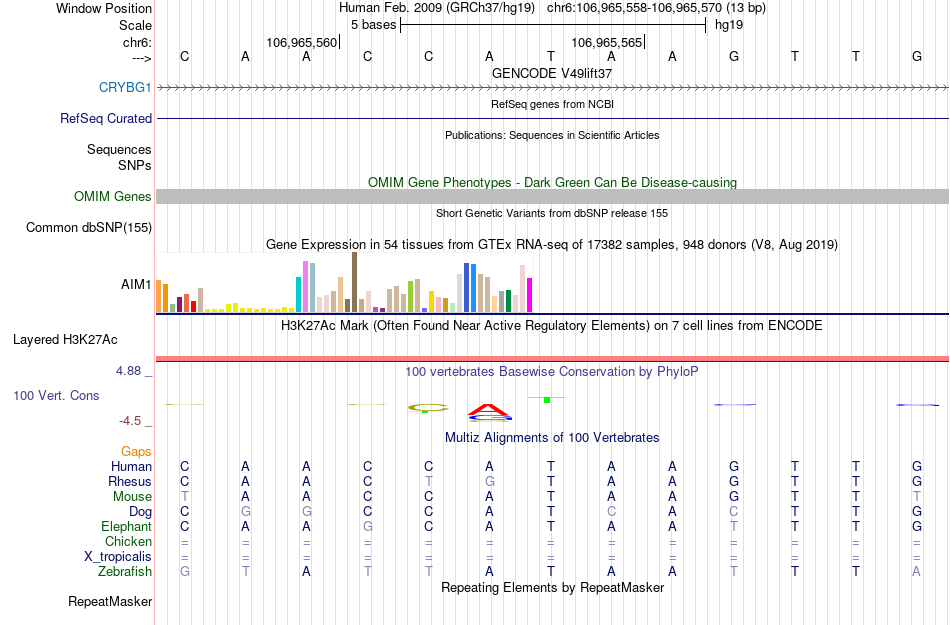
Task: Click the Zebrafish species row label
Action: point(125,571)
